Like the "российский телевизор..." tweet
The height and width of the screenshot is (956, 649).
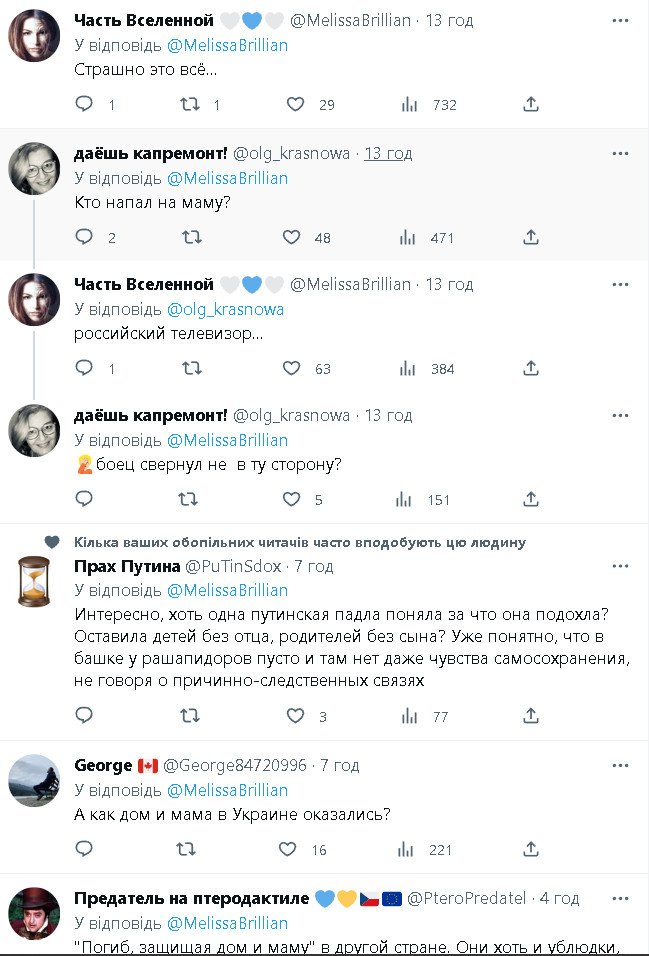(292, 369)
